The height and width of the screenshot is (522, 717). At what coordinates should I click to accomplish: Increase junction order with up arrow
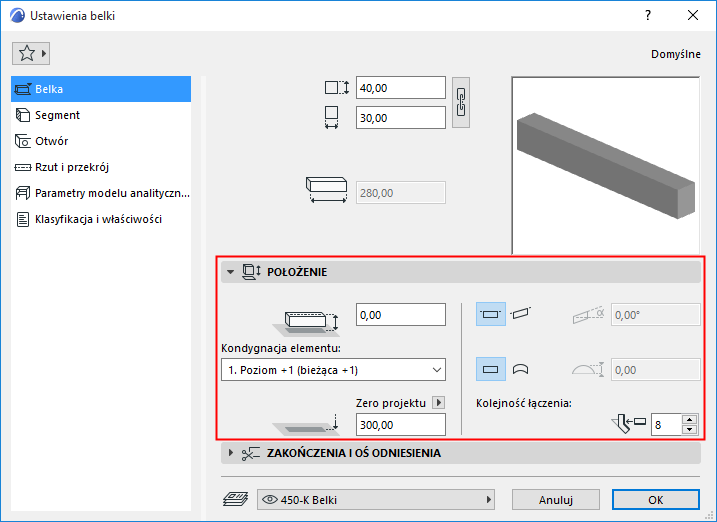[689, 420]
